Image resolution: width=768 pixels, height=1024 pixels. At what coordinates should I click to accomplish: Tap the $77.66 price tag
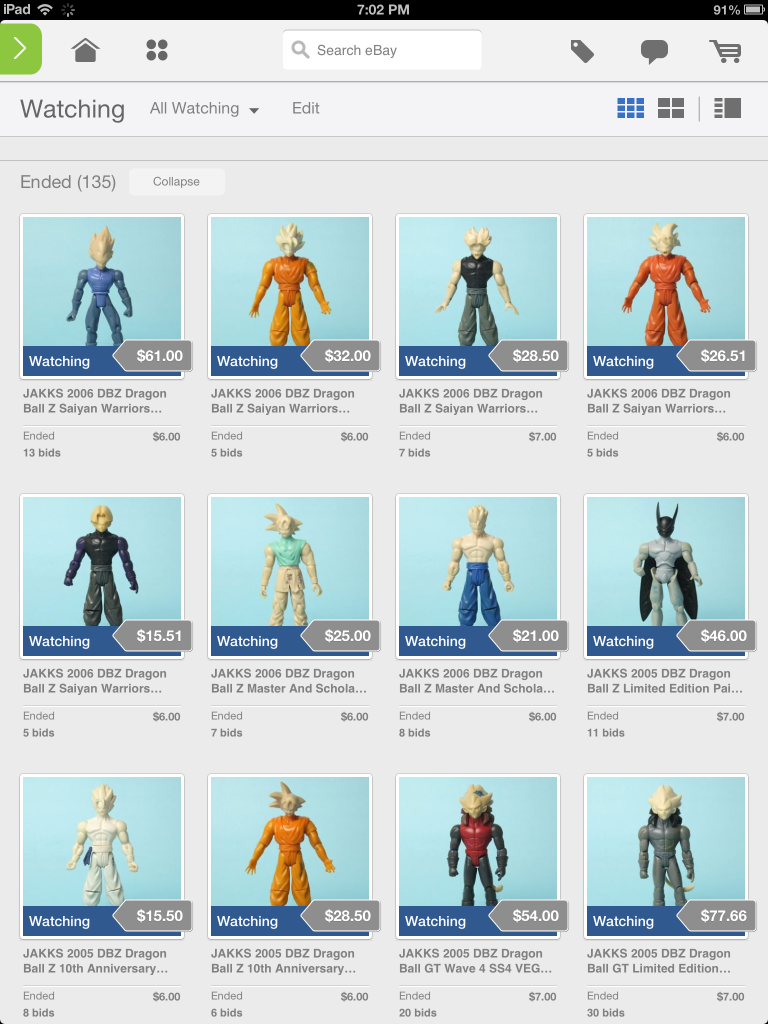click(x=717, y=916)
